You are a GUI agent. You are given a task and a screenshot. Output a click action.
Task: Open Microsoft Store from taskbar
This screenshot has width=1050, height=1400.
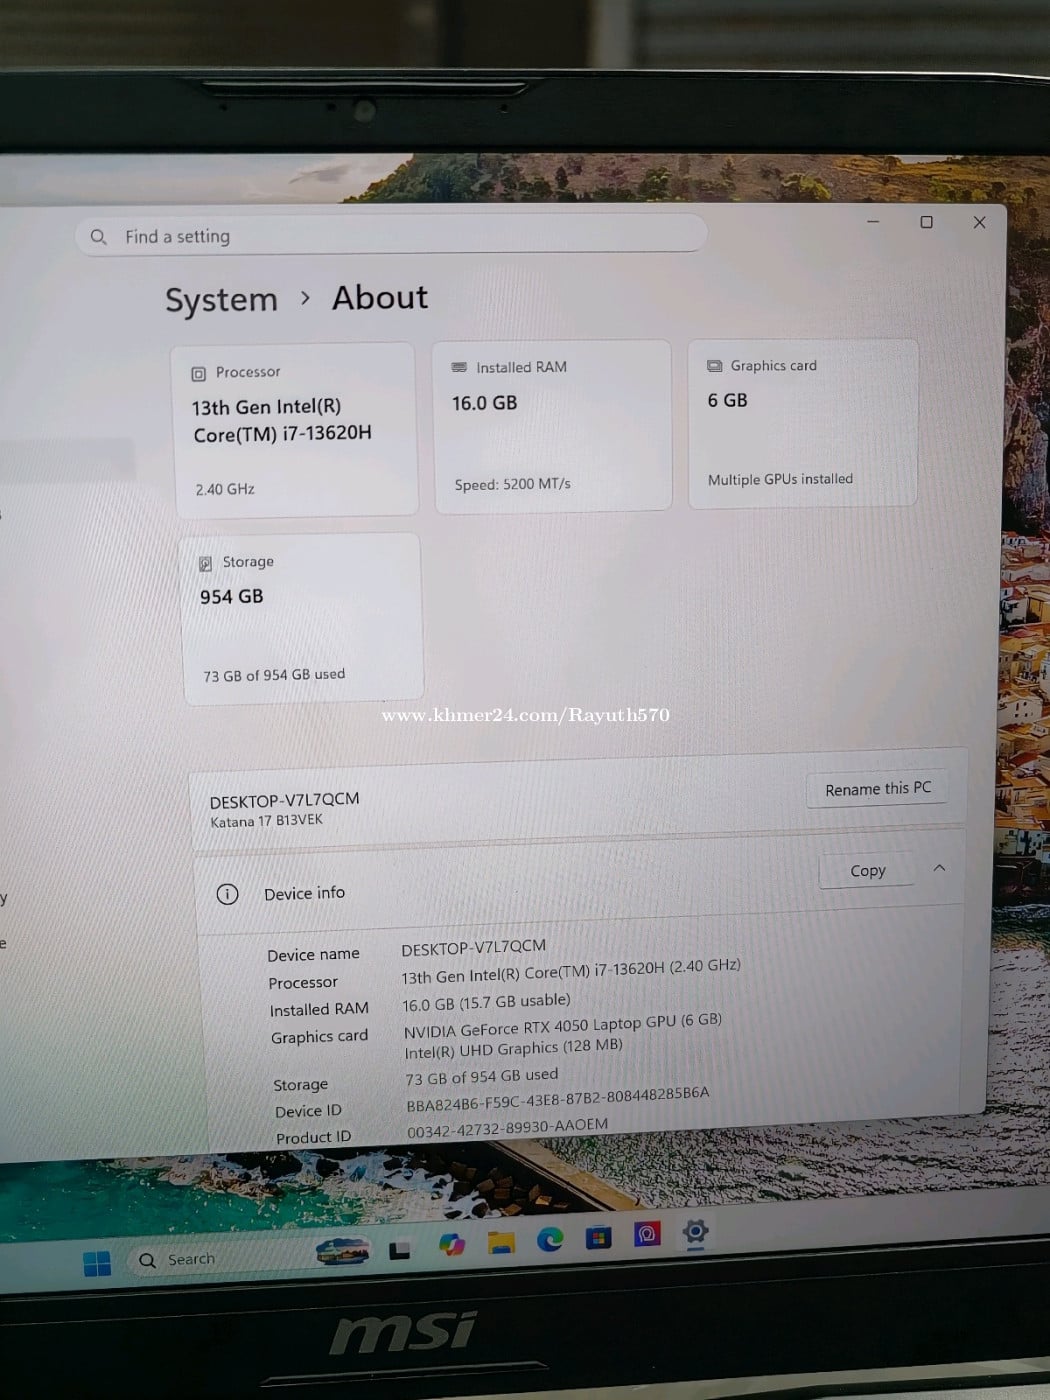[598, 1237]
